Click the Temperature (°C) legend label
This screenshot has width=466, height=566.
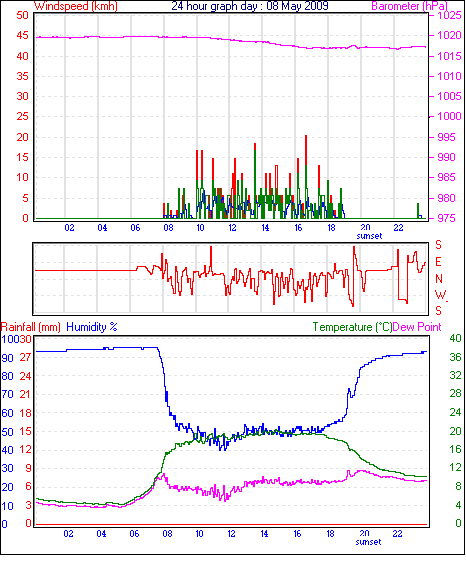pos(352,327)
